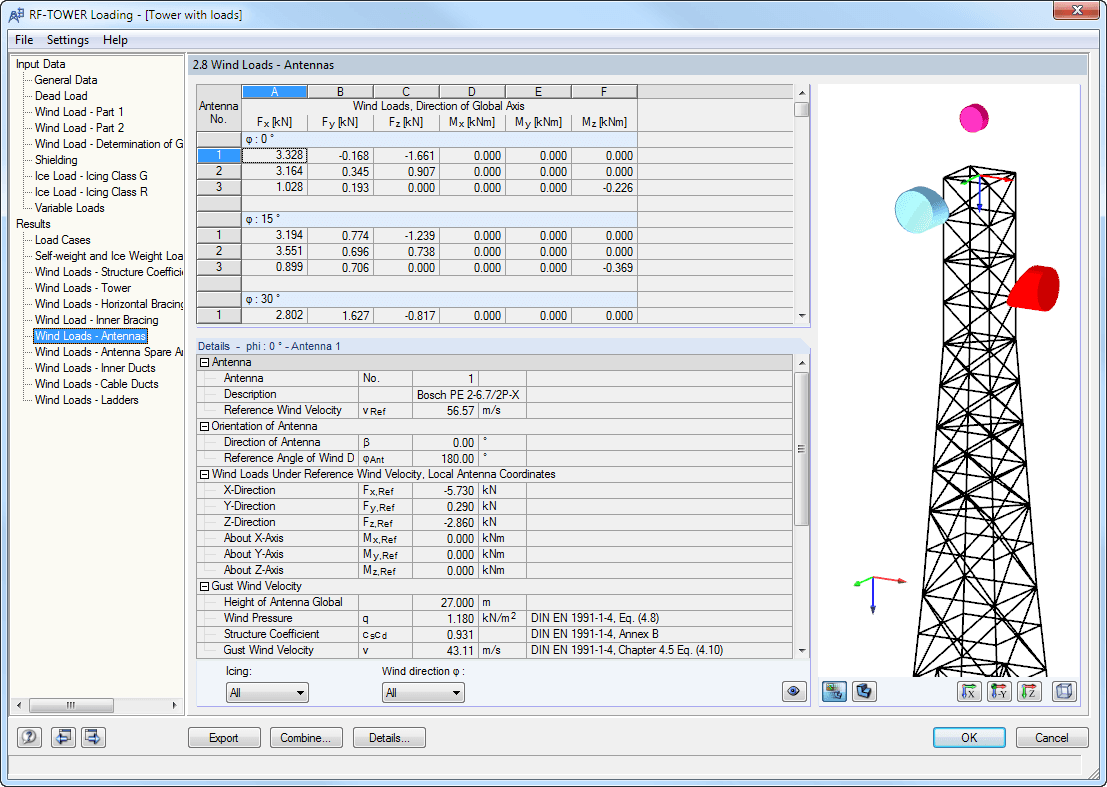Set the view in -Y direction
This screenshot has width=1107, height=787.
(998, 691)
